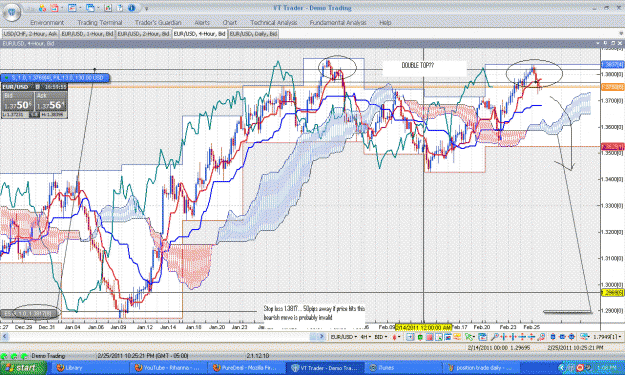This screenshot has height=375, width=625.
Task: Open the EUR/USD symbol dropdown in chart toolbar
Action: [x=344, y=337]
